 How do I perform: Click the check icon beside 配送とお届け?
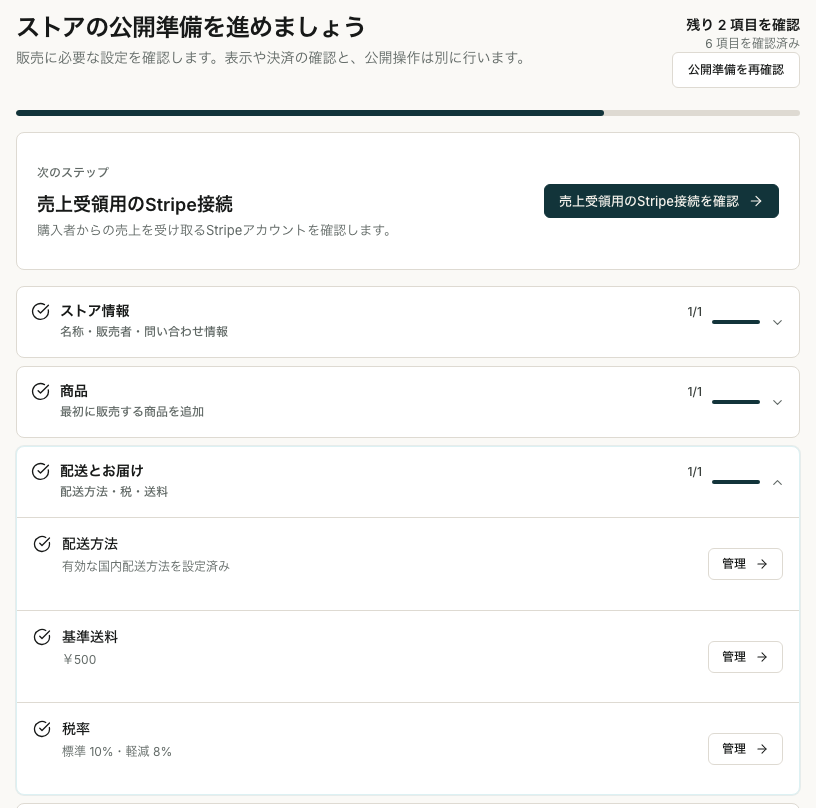tap(41, 471)
